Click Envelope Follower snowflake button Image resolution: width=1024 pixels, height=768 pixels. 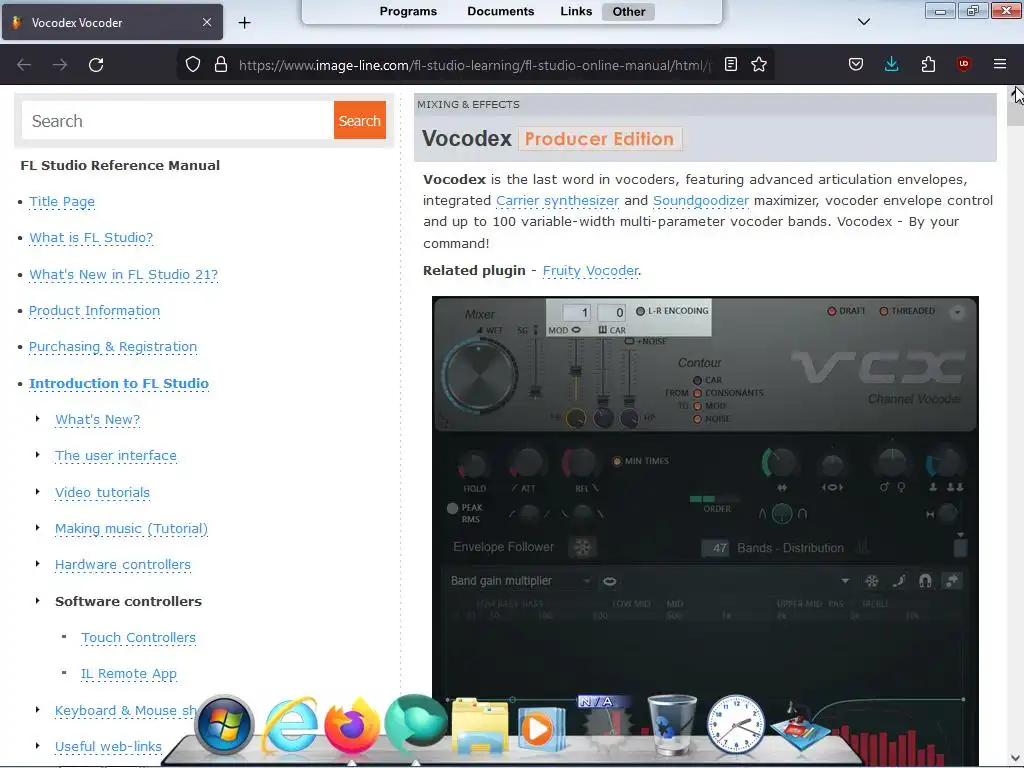coord(582,547)
